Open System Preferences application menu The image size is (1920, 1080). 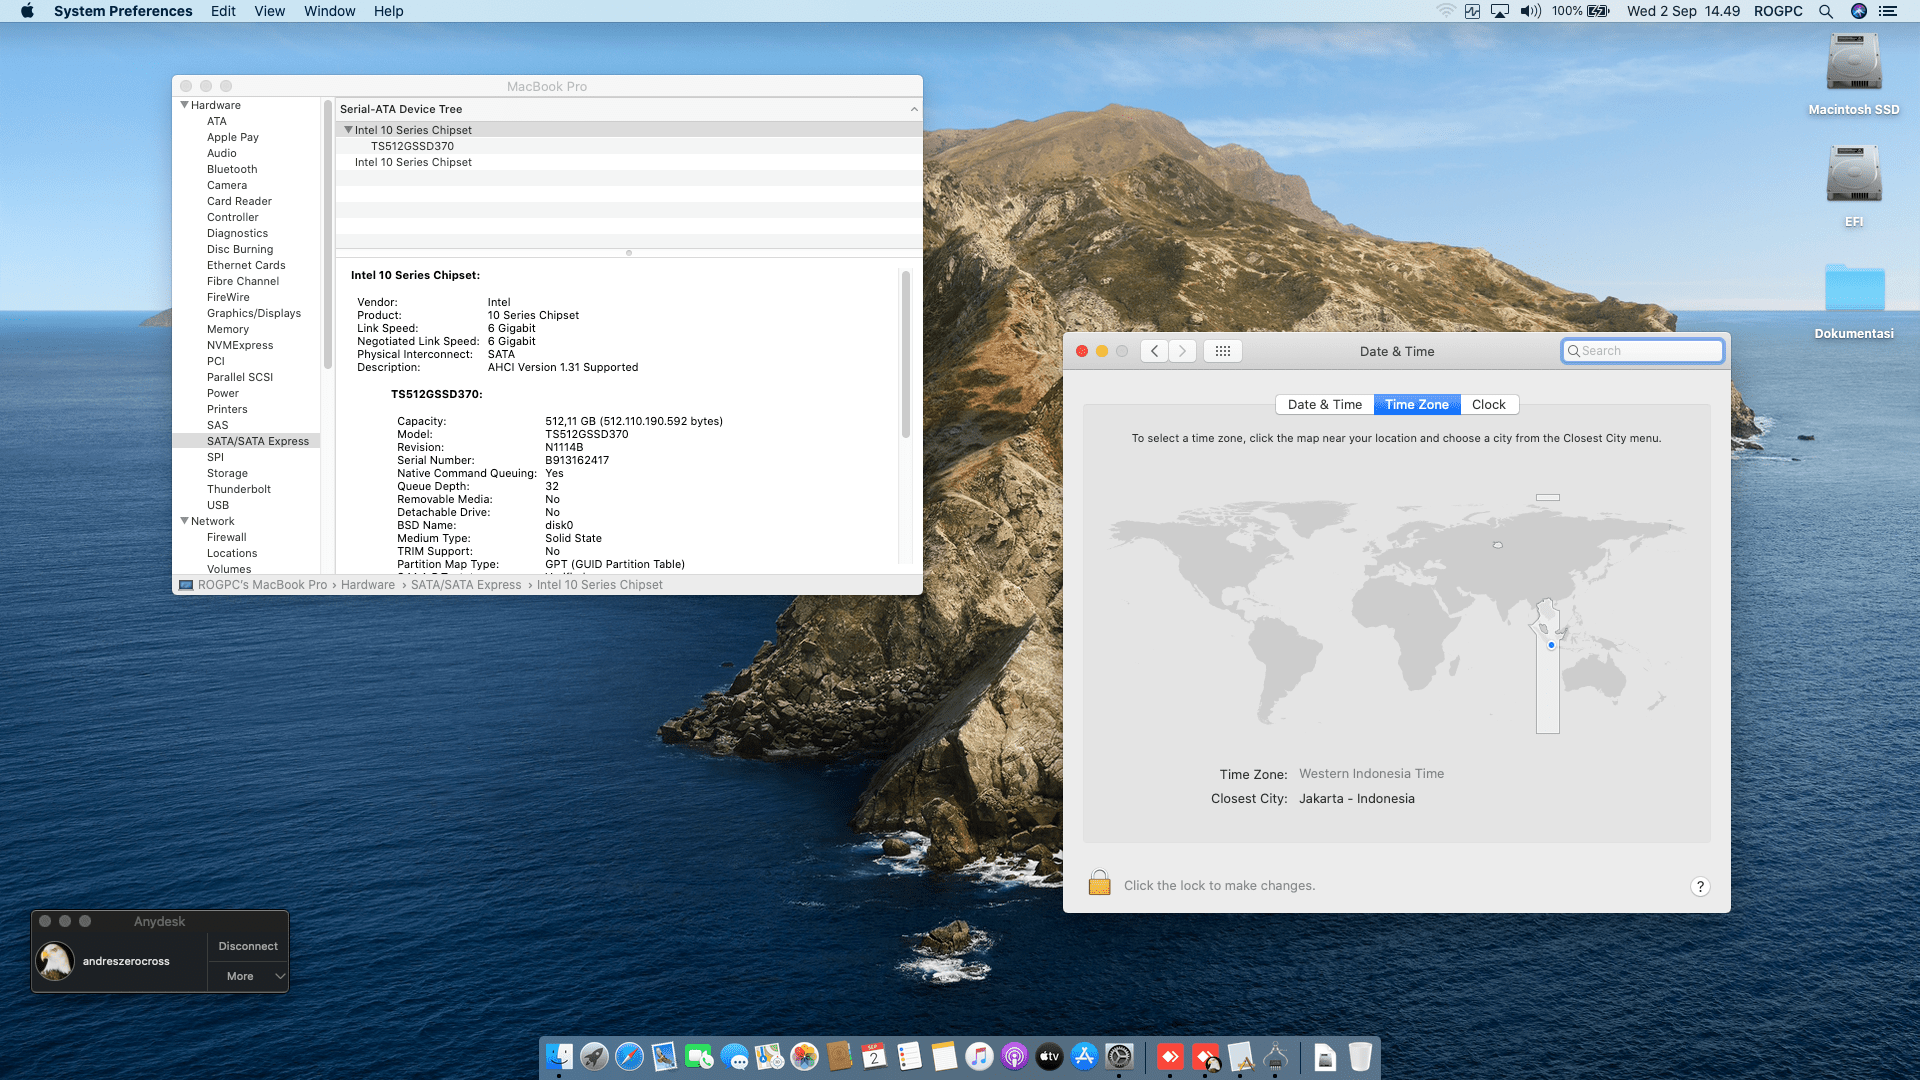[x=123, y=11]
